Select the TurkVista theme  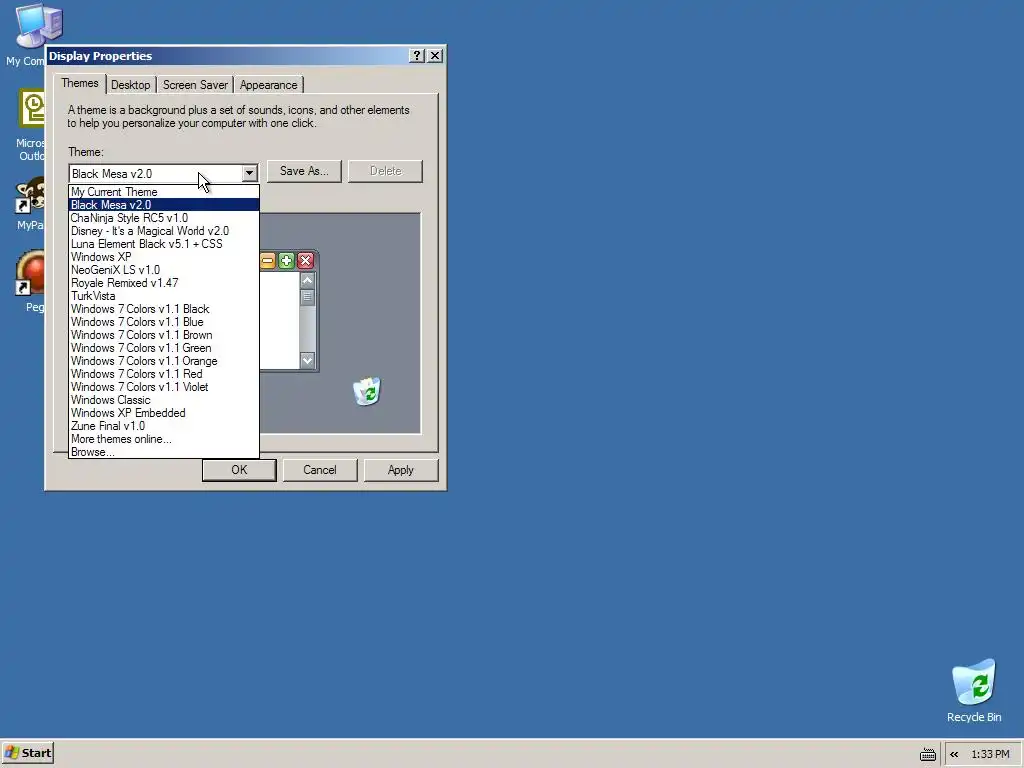coord(164,296)
